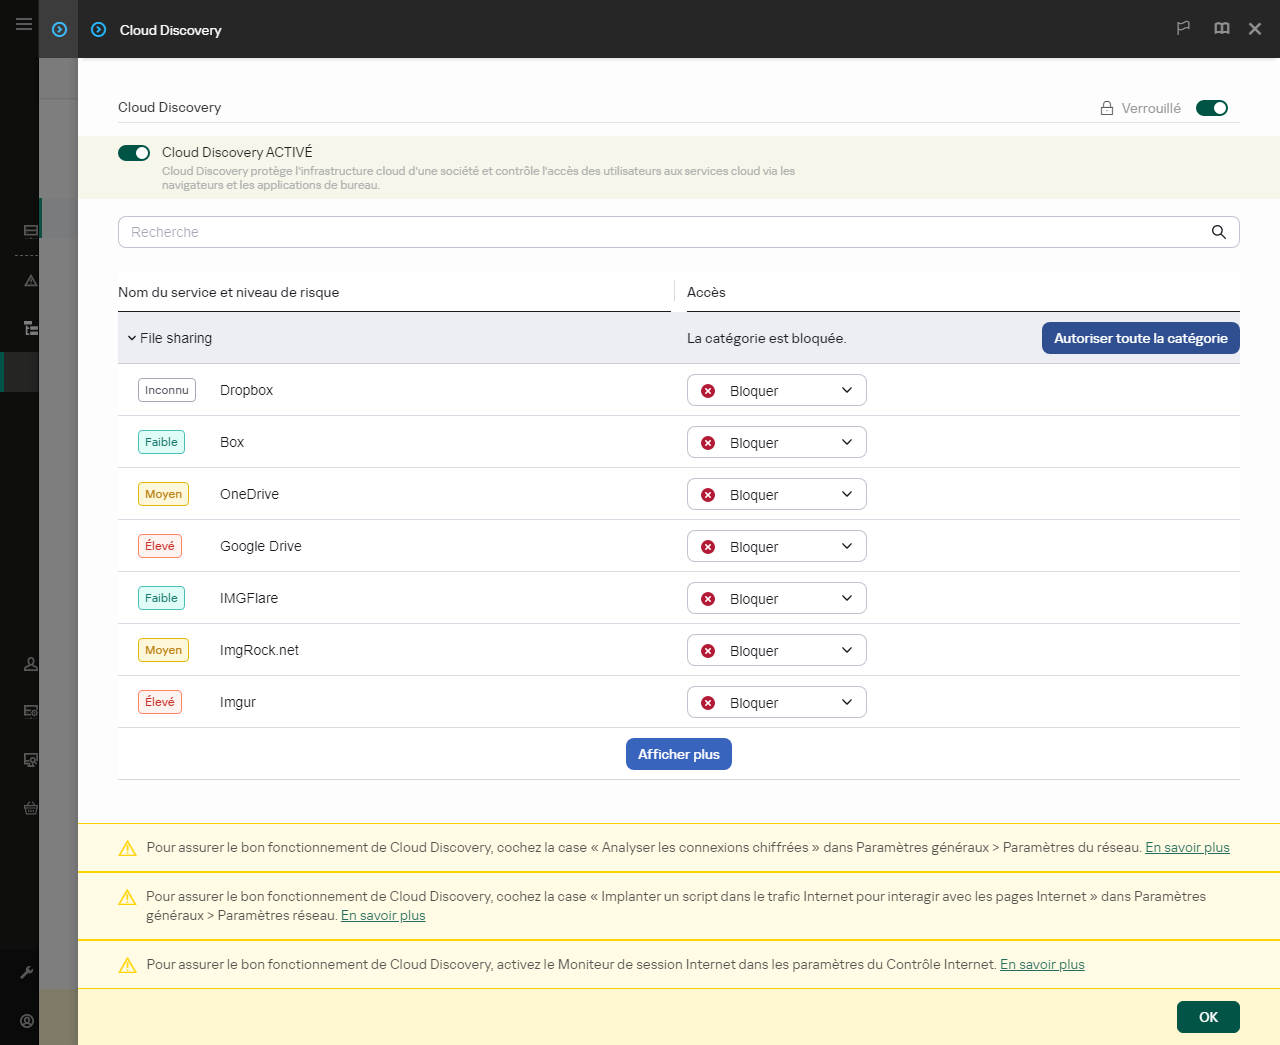Screen dimensions: 1280x1045
Task: Disable Cloud Discovery with the main toggle
Action: pos(133,152)
